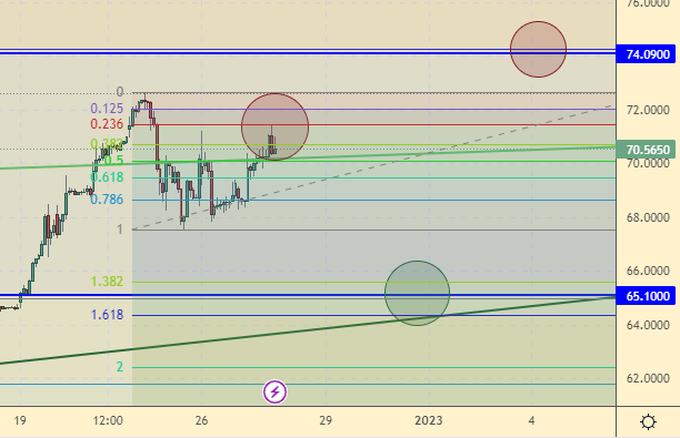Select the 0.786 Fibonacci level label
This screenshot has height=438, width=680.
[106, 199]
